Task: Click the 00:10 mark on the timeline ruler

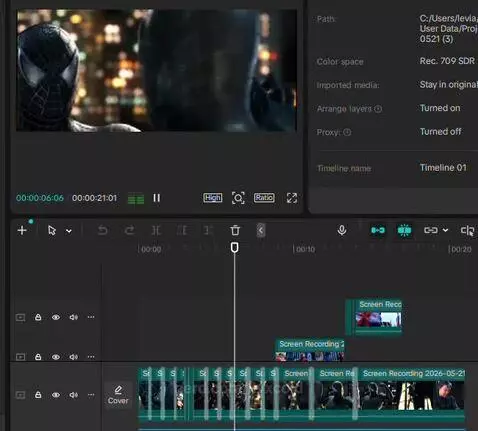Action: tap(305, 249)
